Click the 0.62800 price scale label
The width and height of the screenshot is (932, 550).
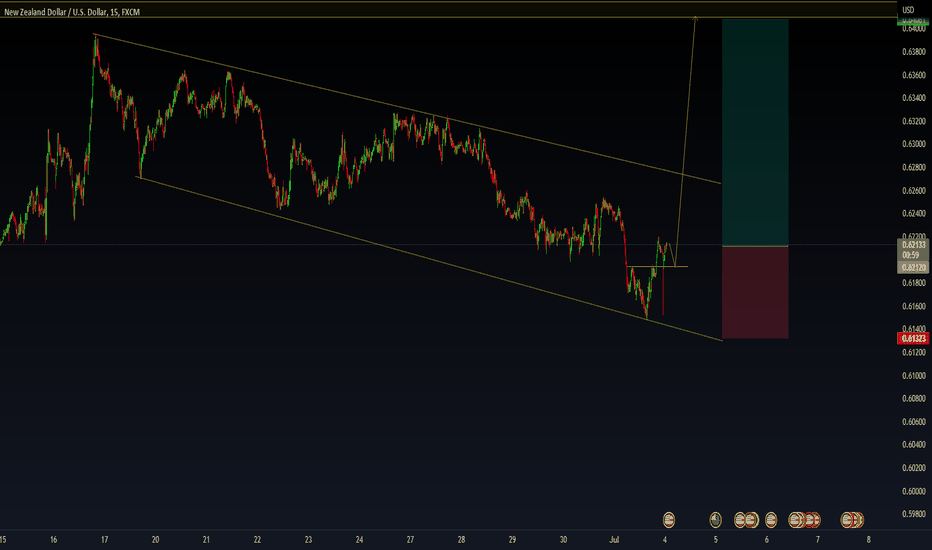tap(914, 167)
